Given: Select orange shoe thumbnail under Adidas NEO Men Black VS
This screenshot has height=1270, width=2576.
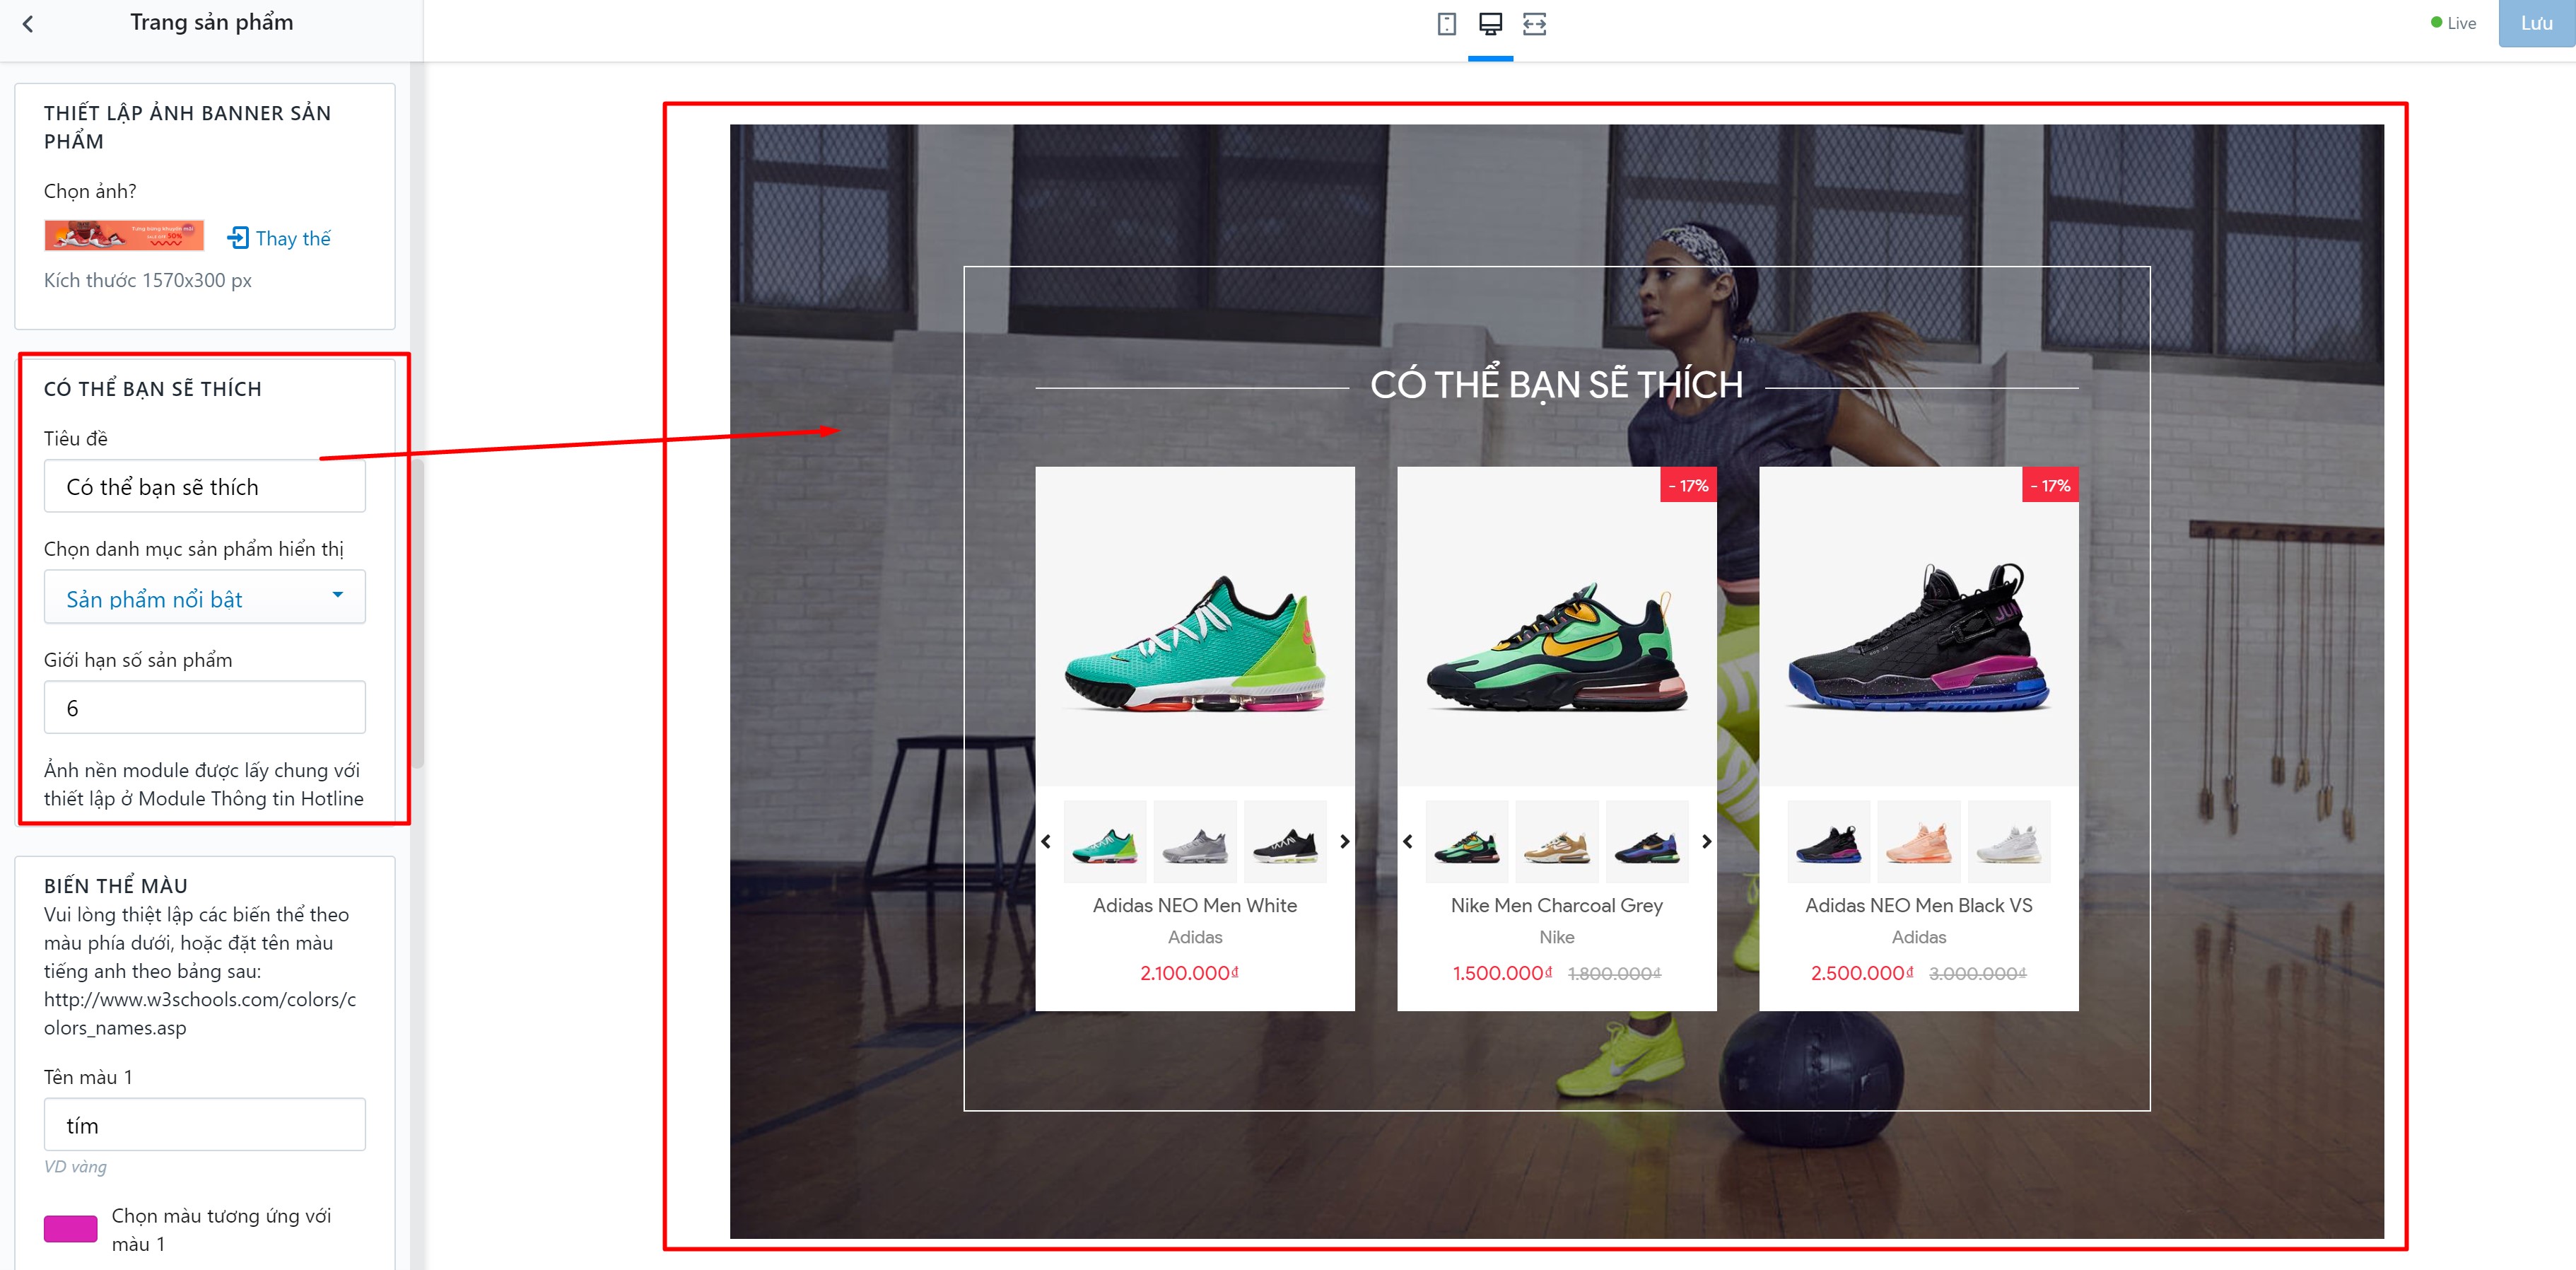Looking at the screenshot, I should pyautogui.click(x=1919, y=842).
